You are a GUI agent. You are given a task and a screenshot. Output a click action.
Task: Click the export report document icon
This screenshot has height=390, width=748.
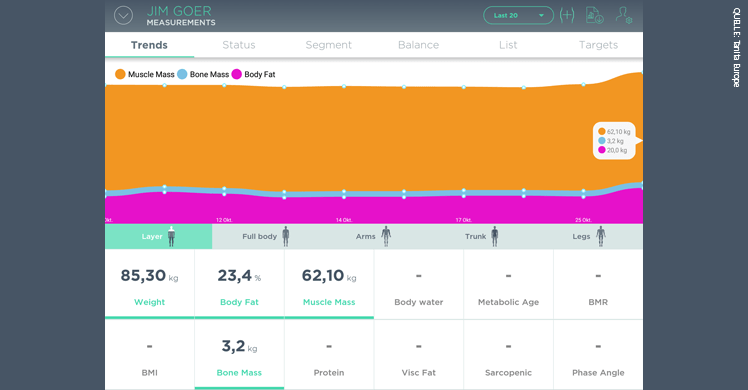coord(594,15)
